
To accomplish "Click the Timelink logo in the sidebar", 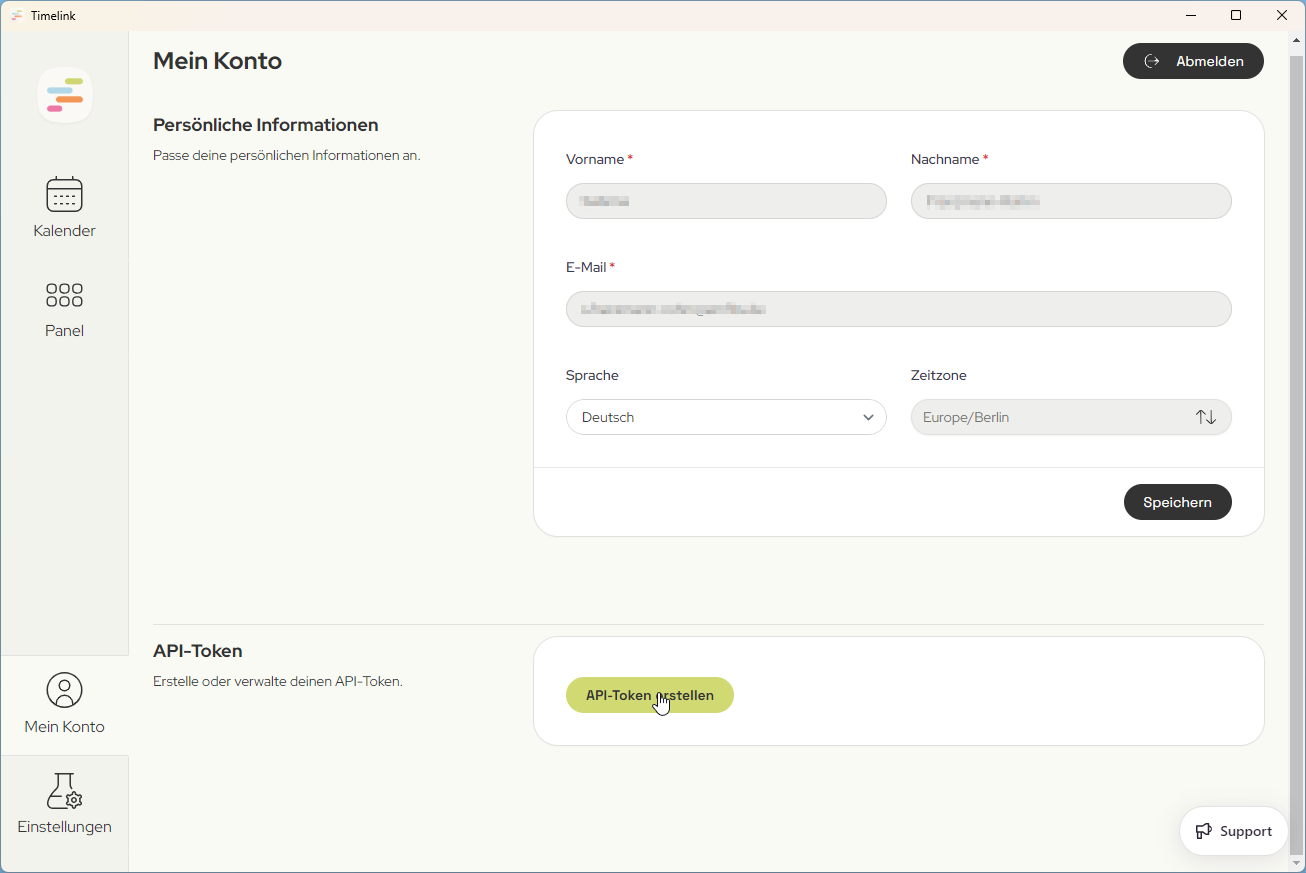I will coord(65,95).
